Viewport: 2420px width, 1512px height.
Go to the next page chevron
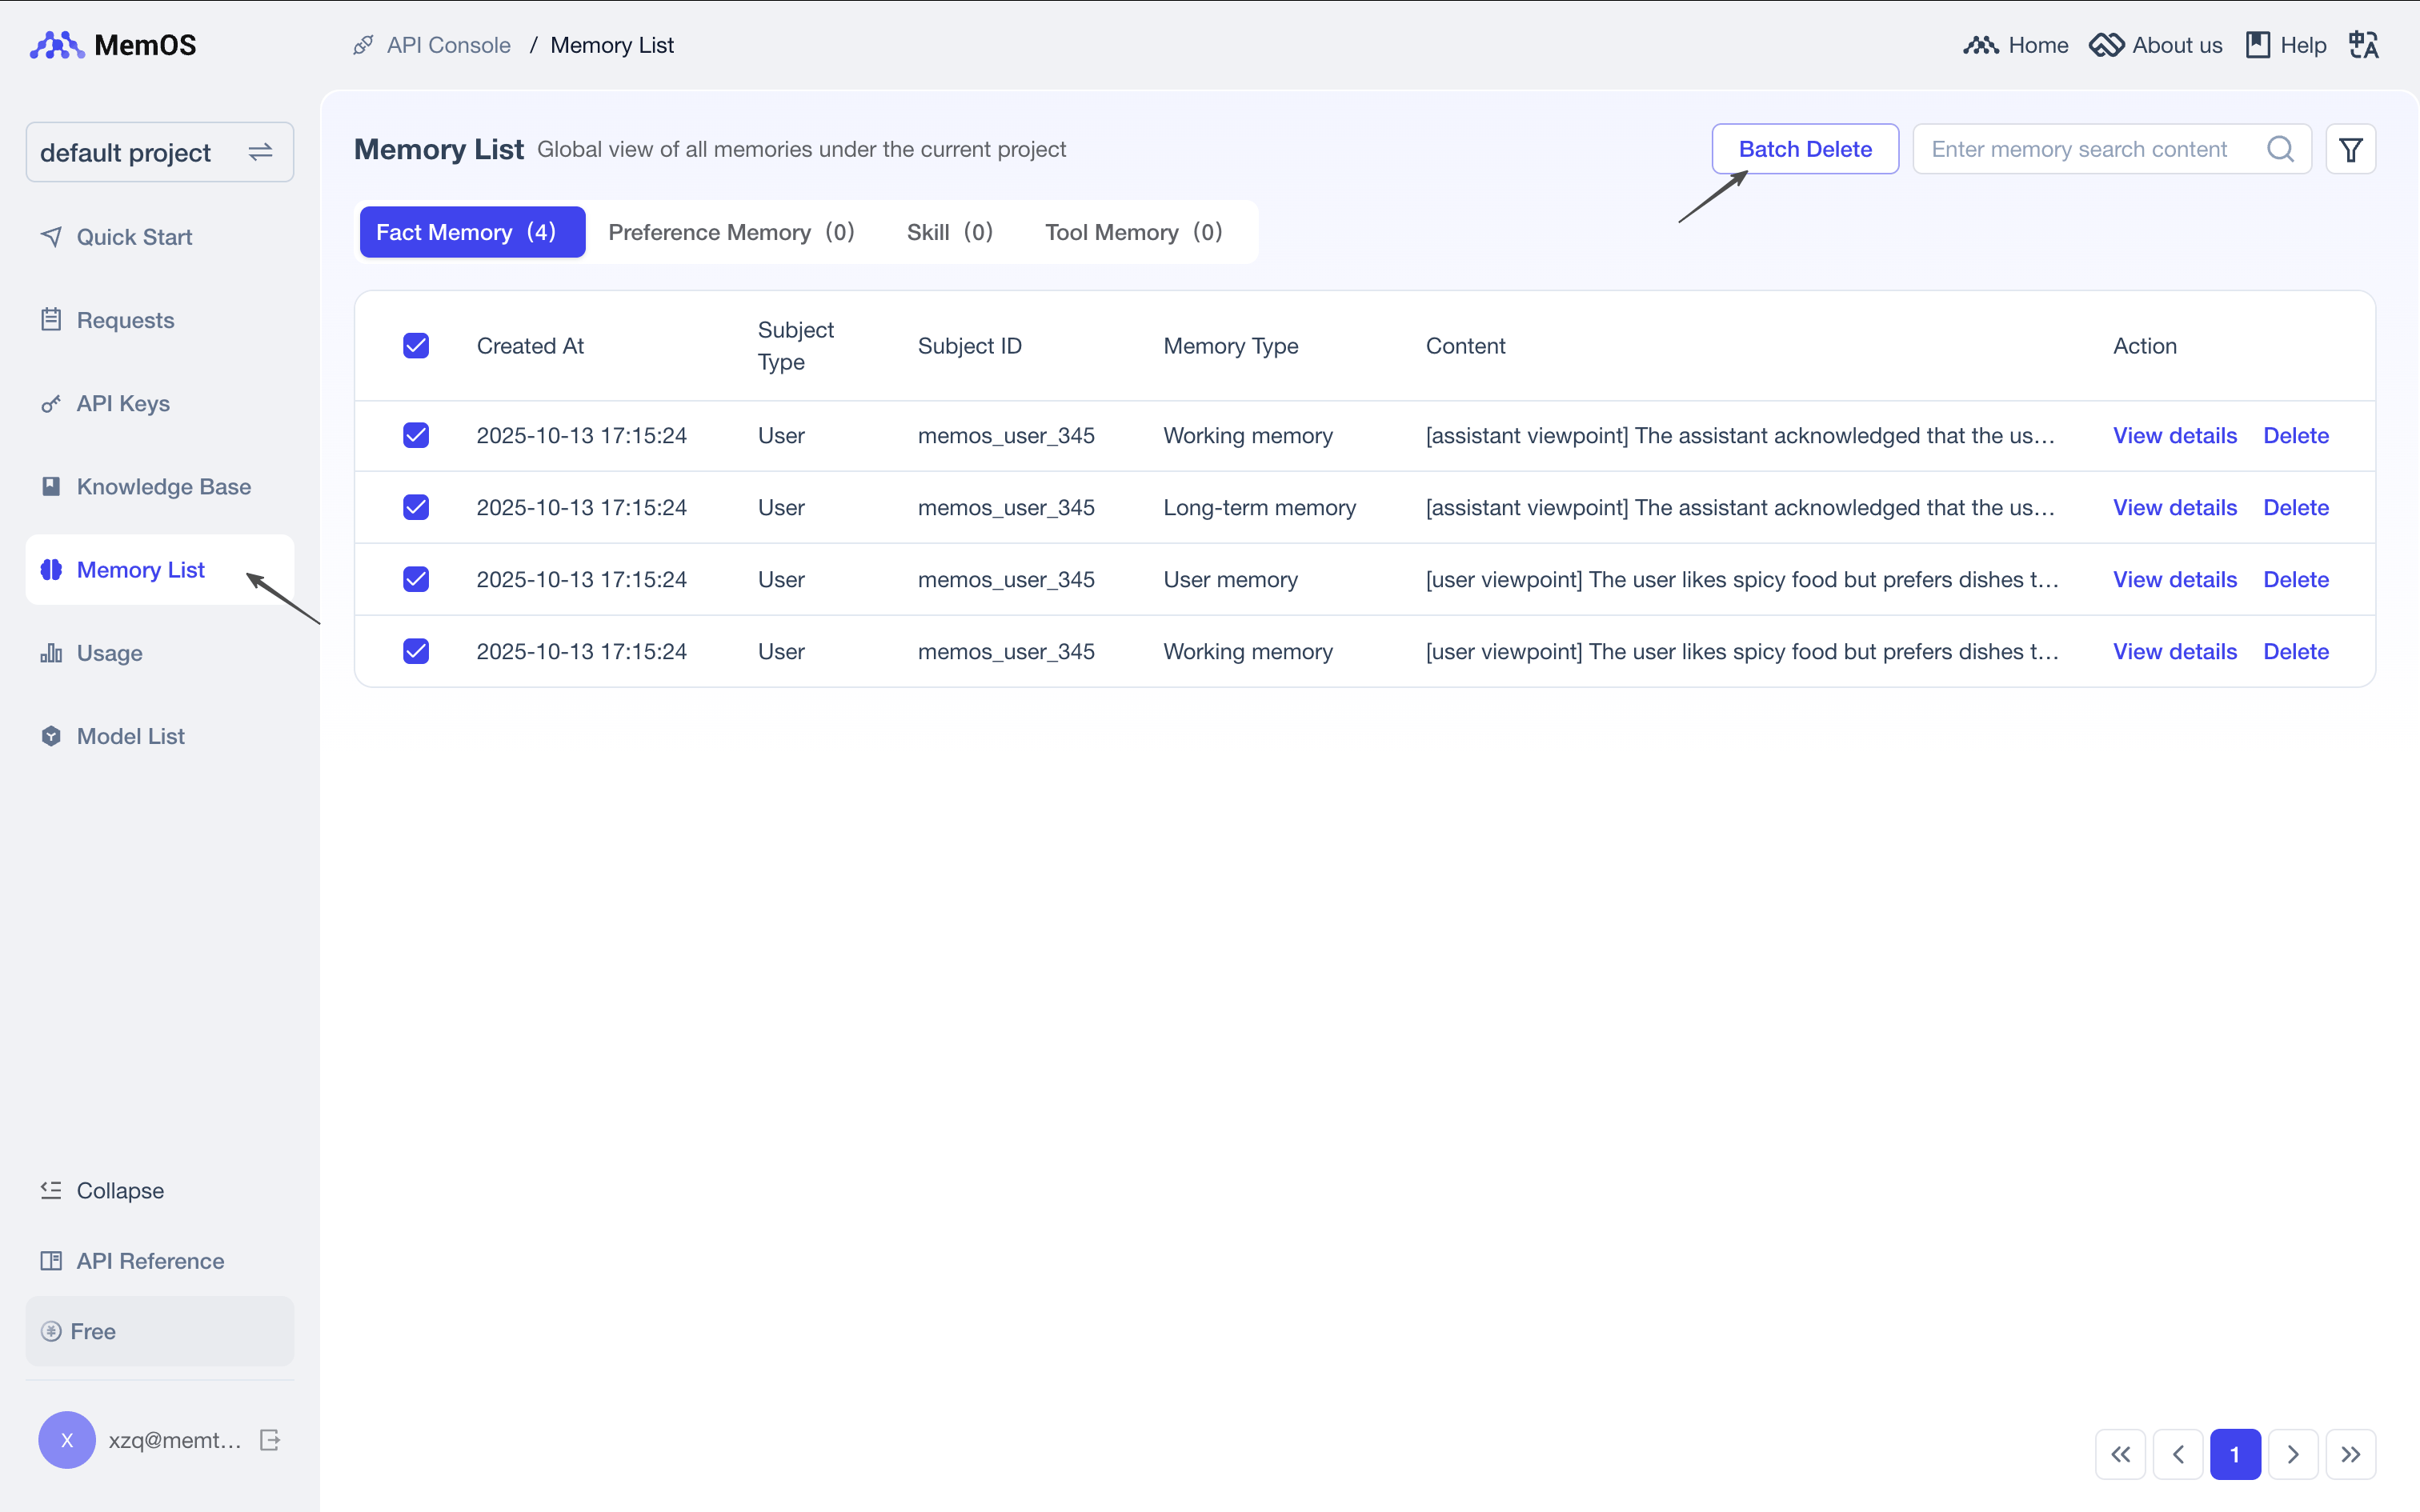pos(2293,1454)
